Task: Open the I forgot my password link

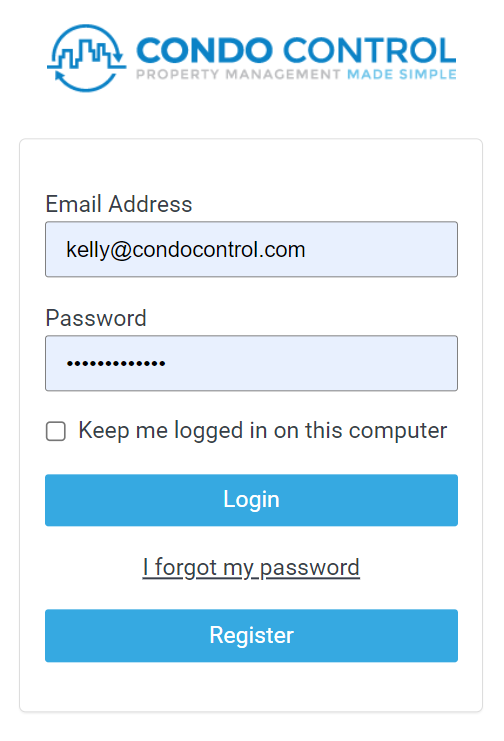Action: (251, 568)
